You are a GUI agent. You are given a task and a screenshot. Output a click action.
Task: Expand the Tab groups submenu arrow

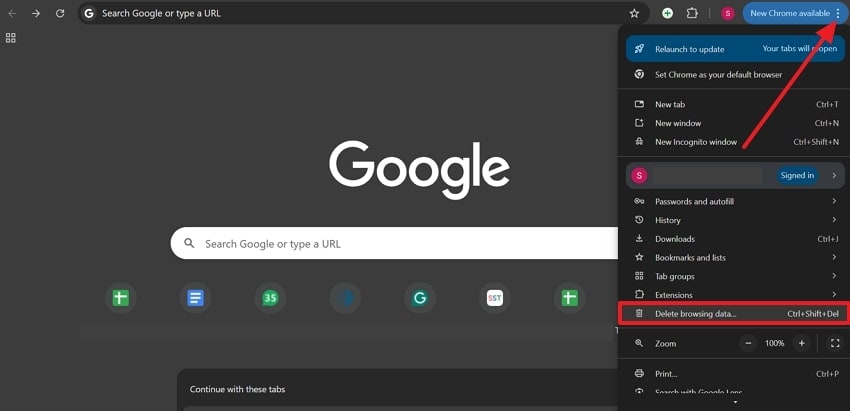pyautogui.click(x=834, y=276)
